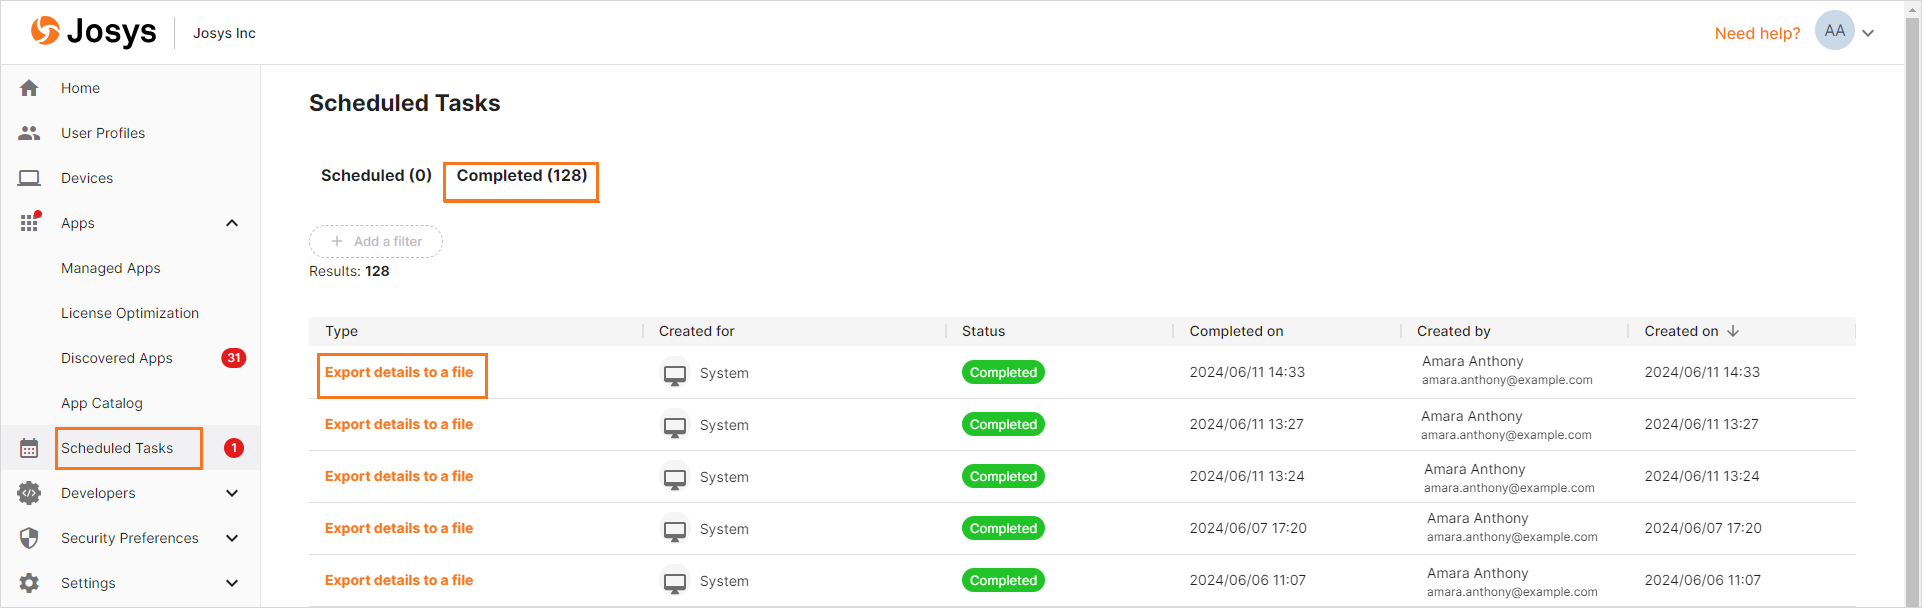
Task: Open App Catalog submenu item
Action: [102, 403]
